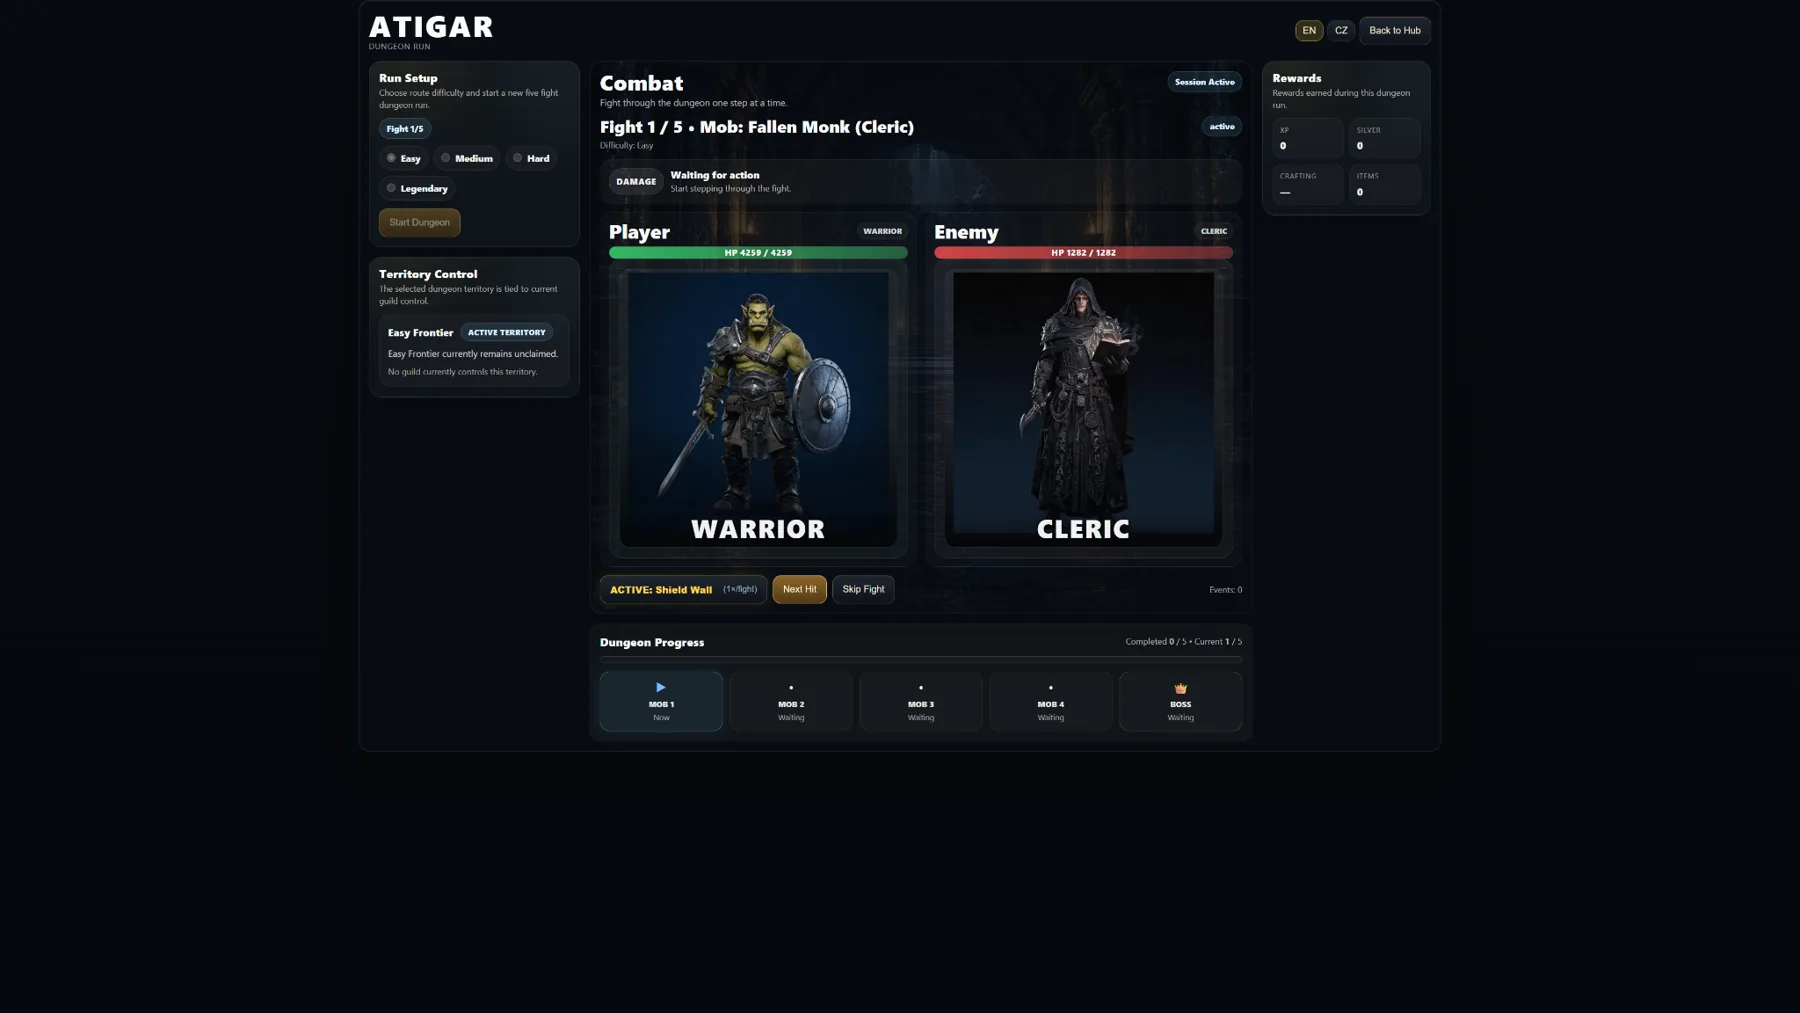Click the ACTIVE TERRITORY badge
Viewport: 1800px width, 1013px height.
click(x=506, y=332)
